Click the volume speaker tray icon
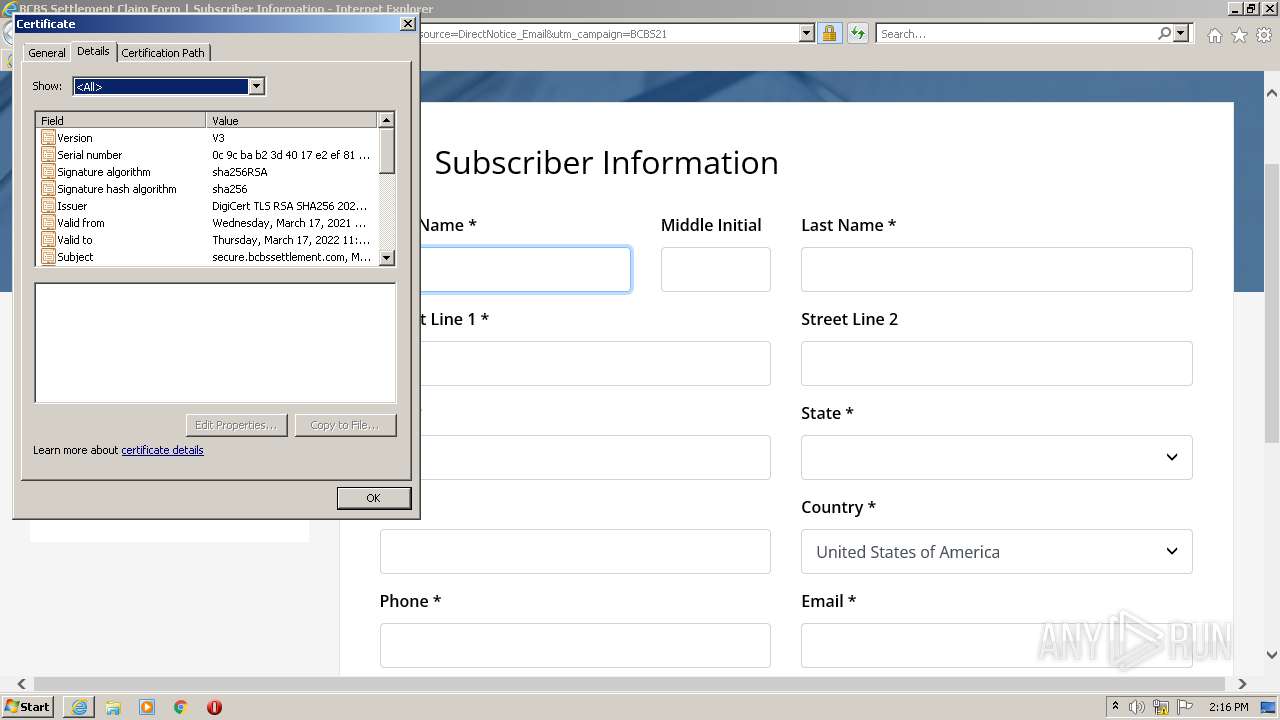The width and height of the screenshot is (1280, 720). click(1137, 707)
